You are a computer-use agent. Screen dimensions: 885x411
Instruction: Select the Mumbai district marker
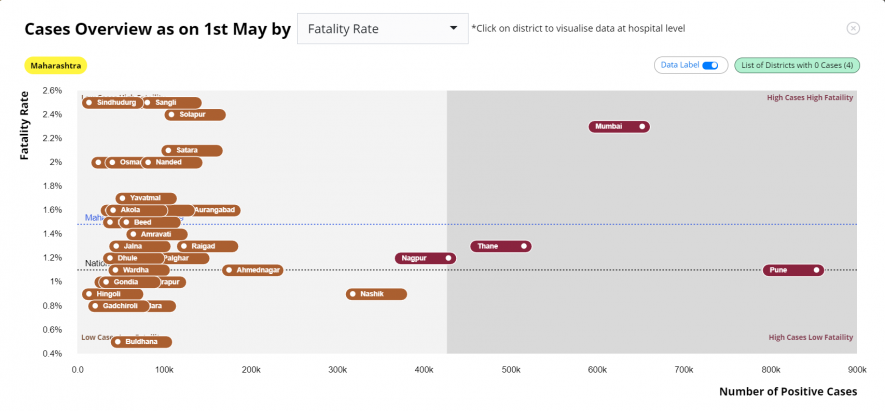click(x=643, y=126)
